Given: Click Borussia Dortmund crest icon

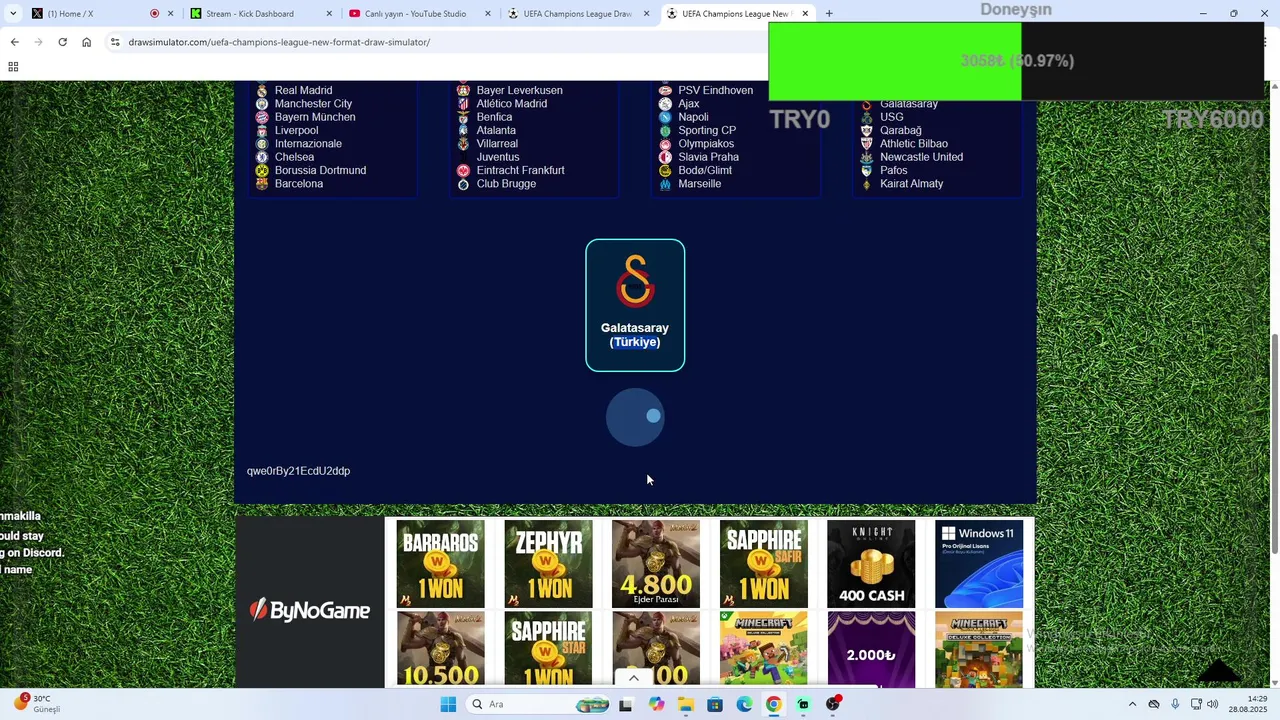Looking at the screenshot, I should [262, 170].
